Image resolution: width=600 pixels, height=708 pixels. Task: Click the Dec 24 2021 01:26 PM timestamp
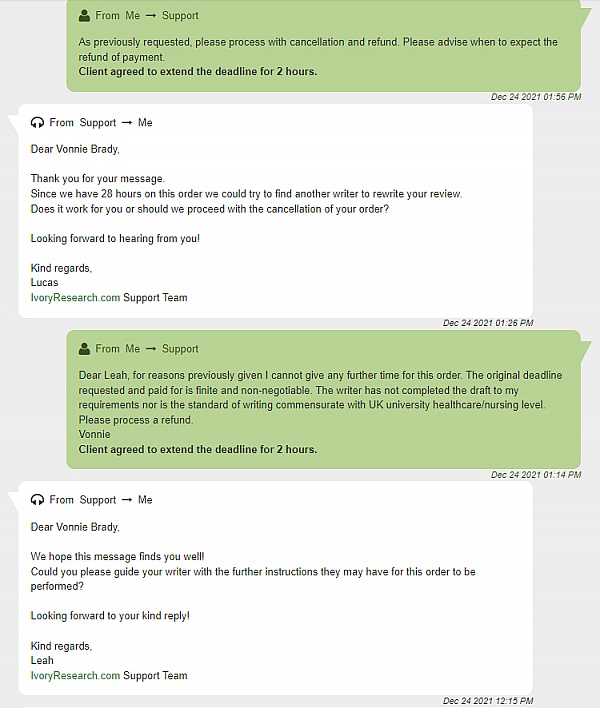488,323
